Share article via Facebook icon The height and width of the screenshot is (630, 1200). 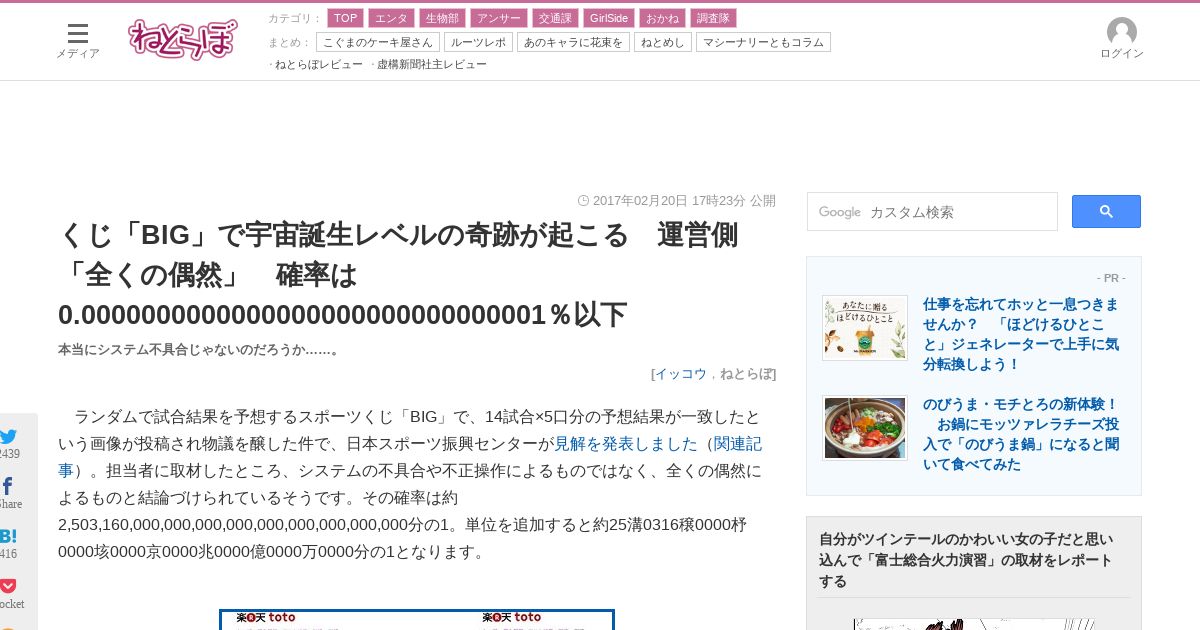8,486
